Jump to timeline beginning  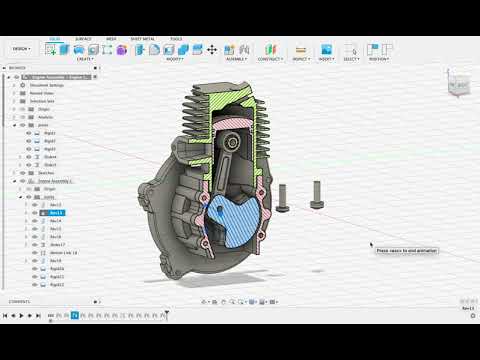coord(5,315)
